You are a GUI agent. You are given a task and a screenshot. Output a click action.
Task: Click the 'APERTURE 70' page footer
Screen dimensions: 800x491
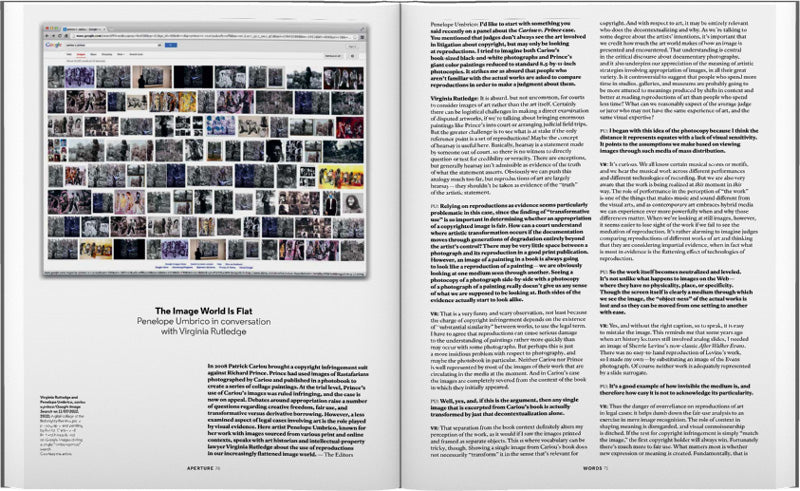point(204,468)
